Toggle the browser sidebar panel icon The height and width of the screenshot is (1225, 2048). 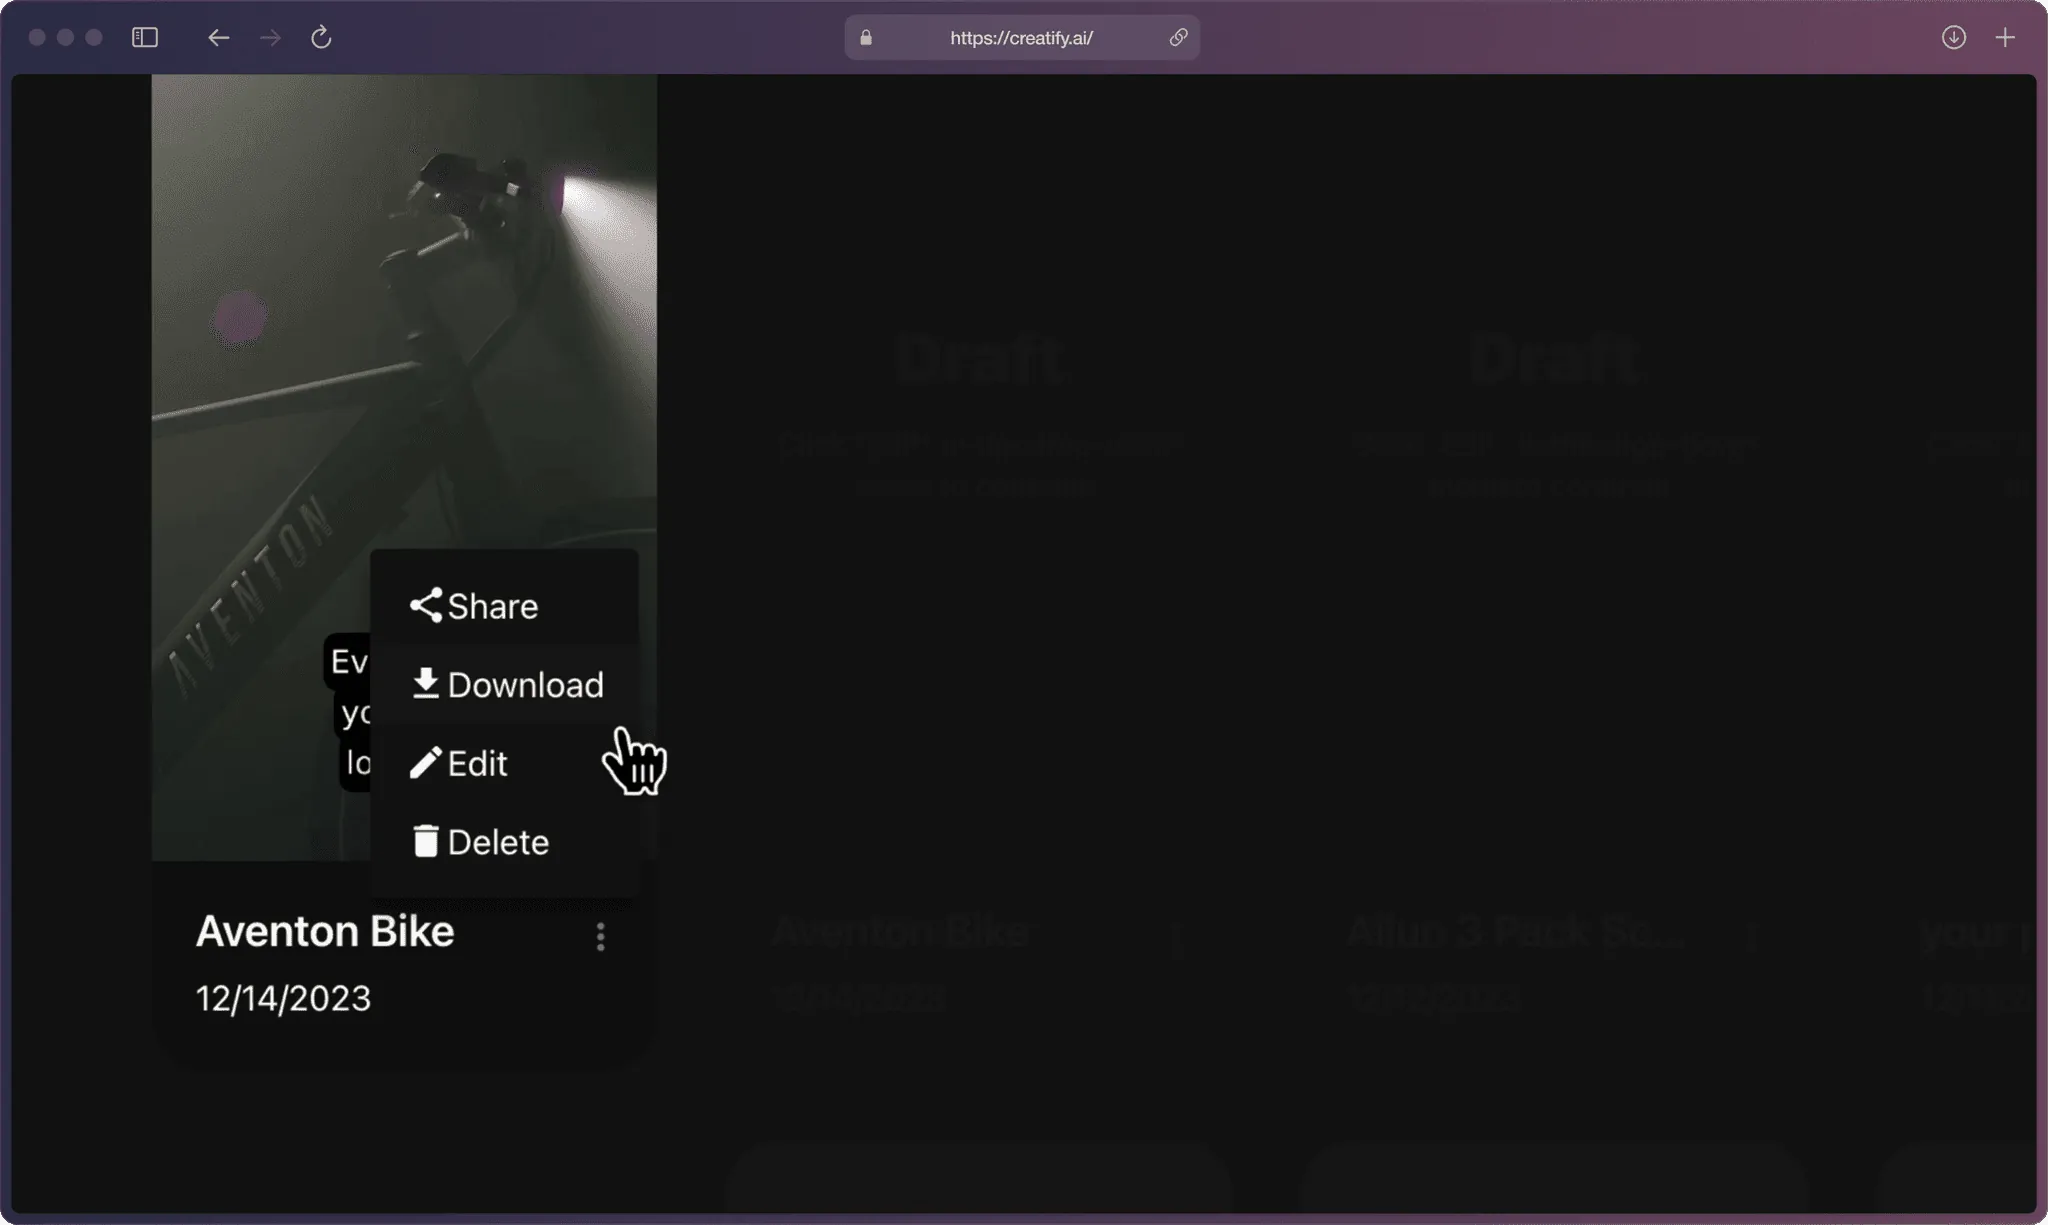pos(145,38)
